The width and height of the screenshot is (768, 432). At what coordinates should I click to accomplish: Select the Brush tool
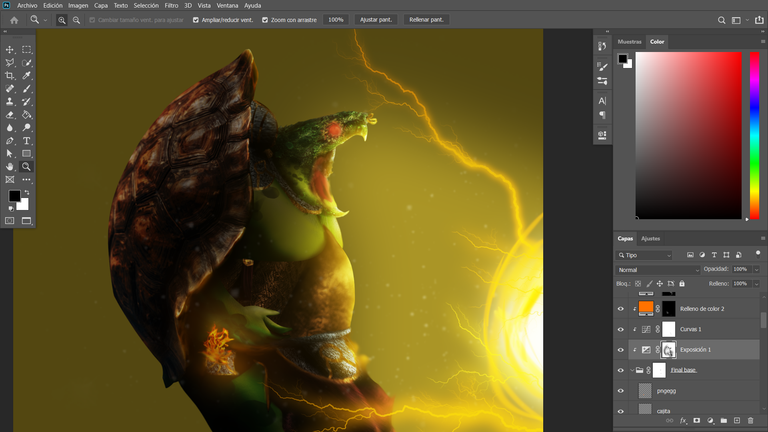tap(26, 89)
